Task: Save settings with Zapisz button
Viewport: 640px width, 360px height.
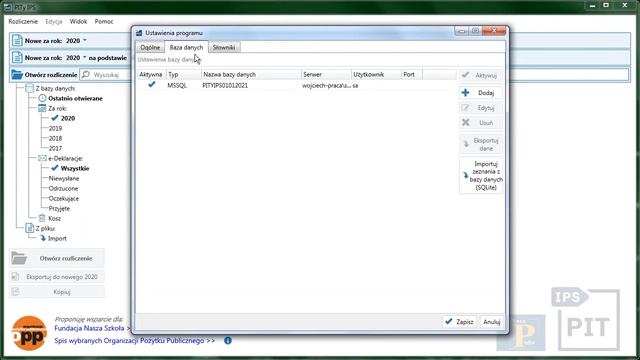Action: (x=459, y=322)
